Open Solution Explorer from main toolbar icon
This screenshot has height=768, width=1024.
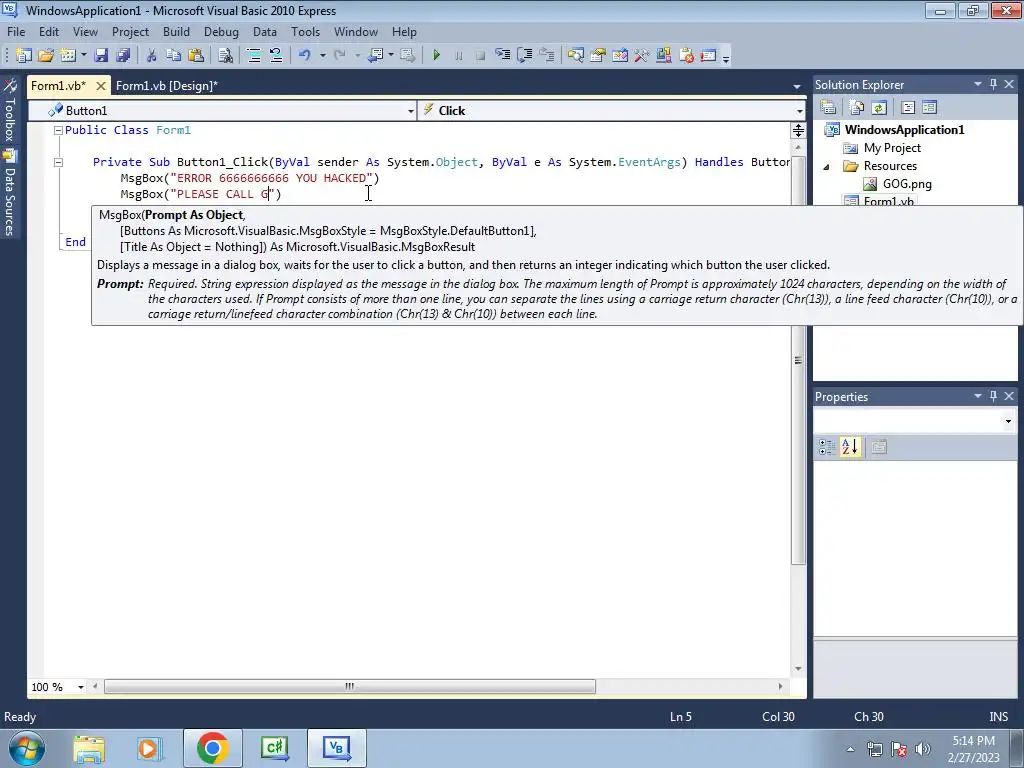[x=575, y=56]
